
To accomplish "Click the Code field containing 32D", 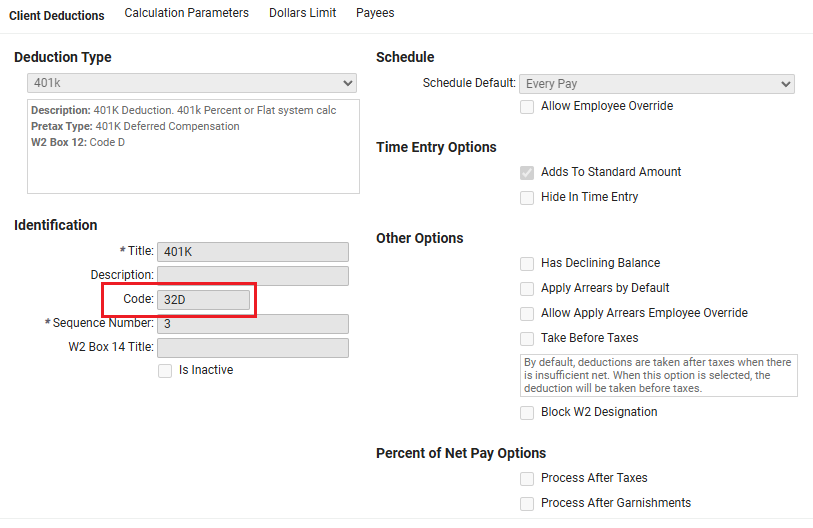I will [203, 300].
